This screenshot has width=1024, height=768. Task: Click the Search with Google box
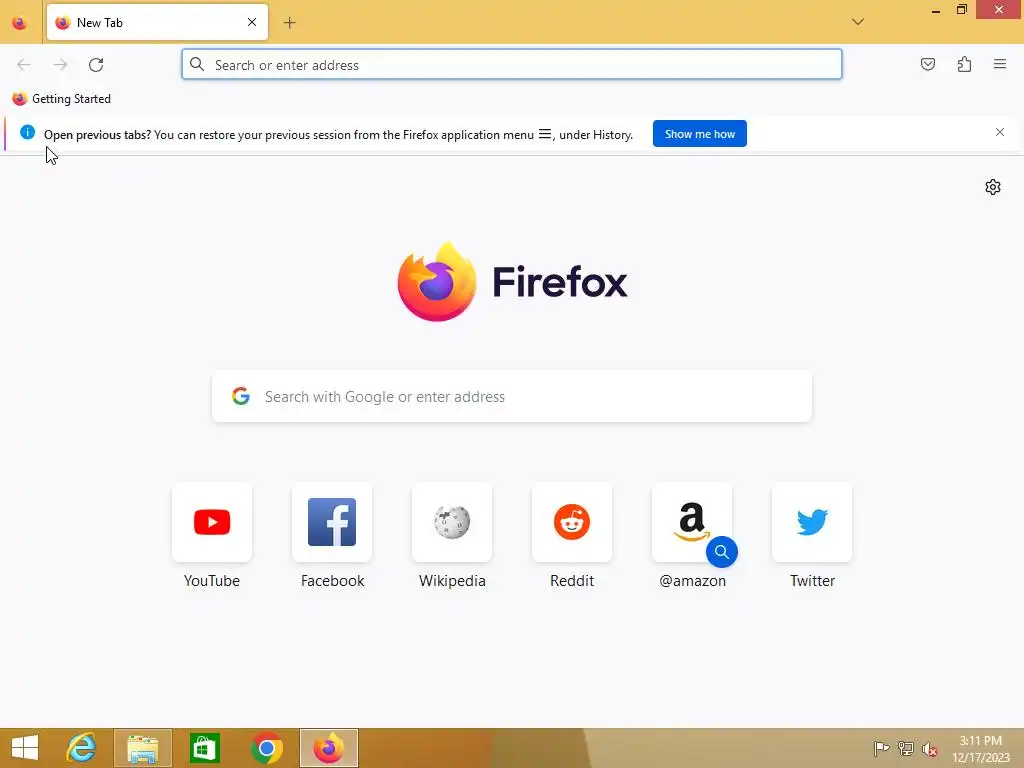tap(511, 396)
